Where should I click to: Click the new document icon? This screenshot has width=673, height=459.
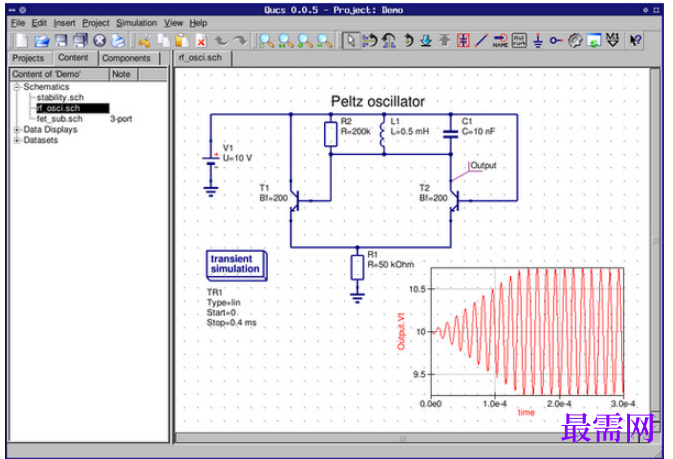(21, 41)
